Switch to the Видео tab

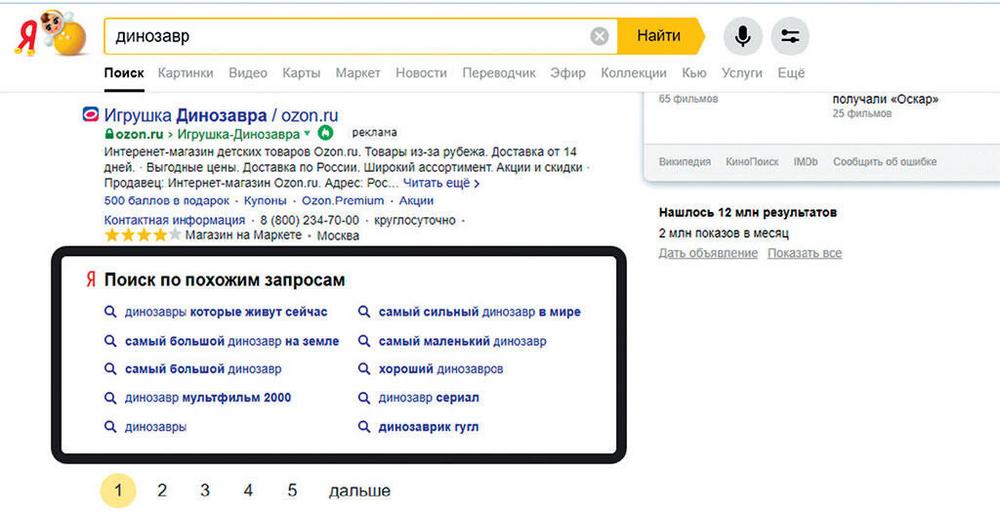(x=248, y=73)
